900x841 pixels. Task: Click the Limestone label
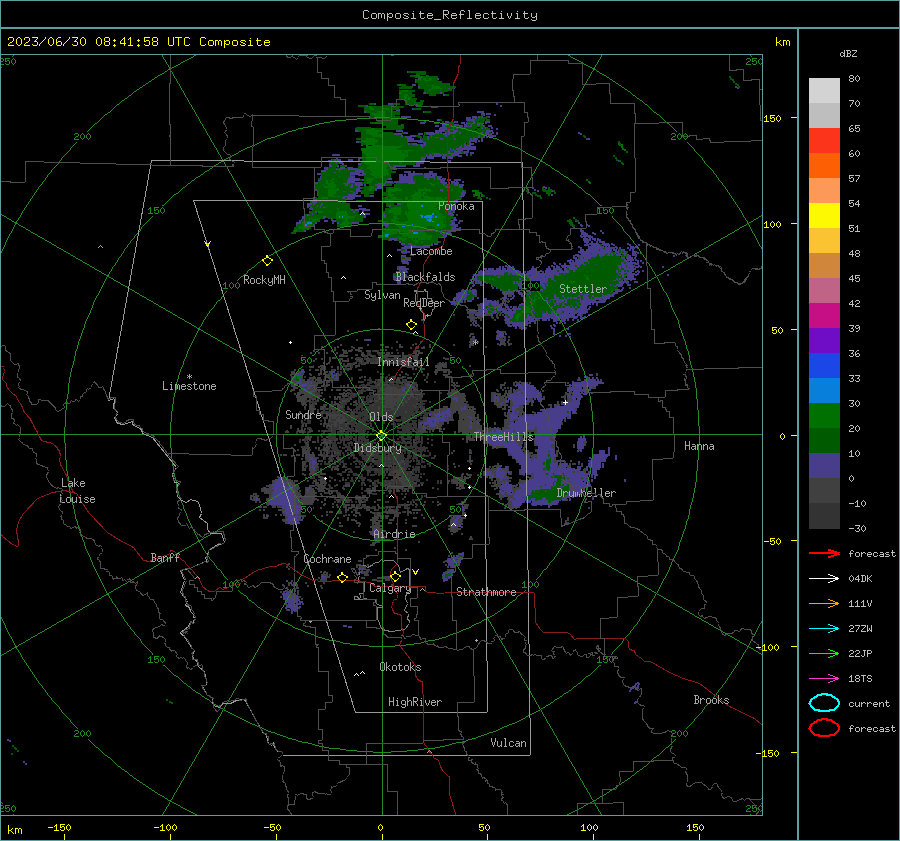point(189,386)
